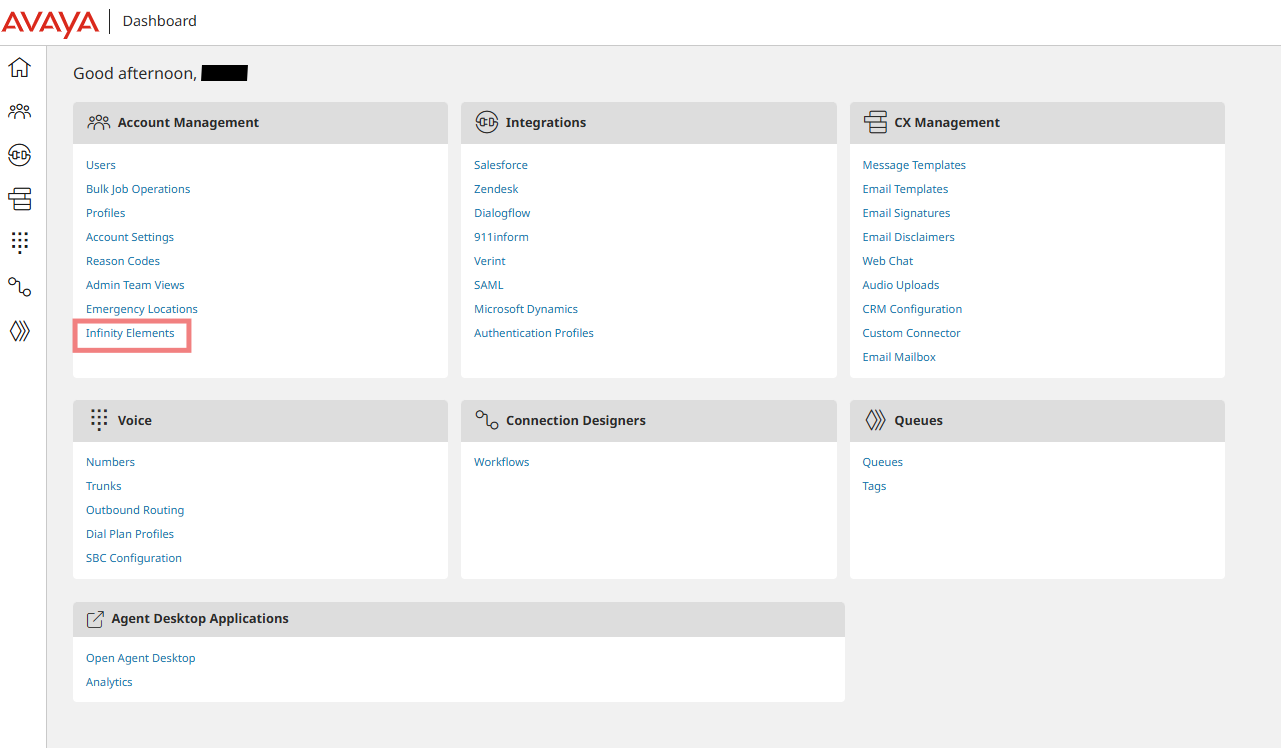Image resolution: width=1281 pixels, height=748 pixels.
Task: Navigate to Users under Account Management
Action: (100, 164)
